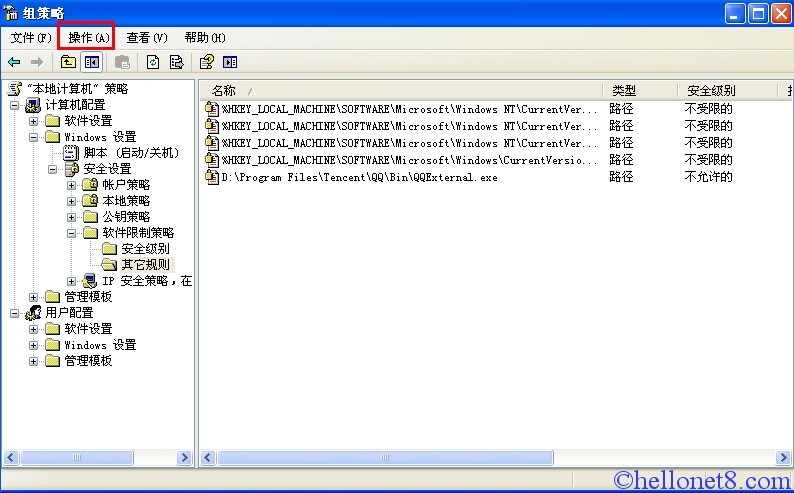
Task: Open the 查看(V) menu
Action: [146, 38]
